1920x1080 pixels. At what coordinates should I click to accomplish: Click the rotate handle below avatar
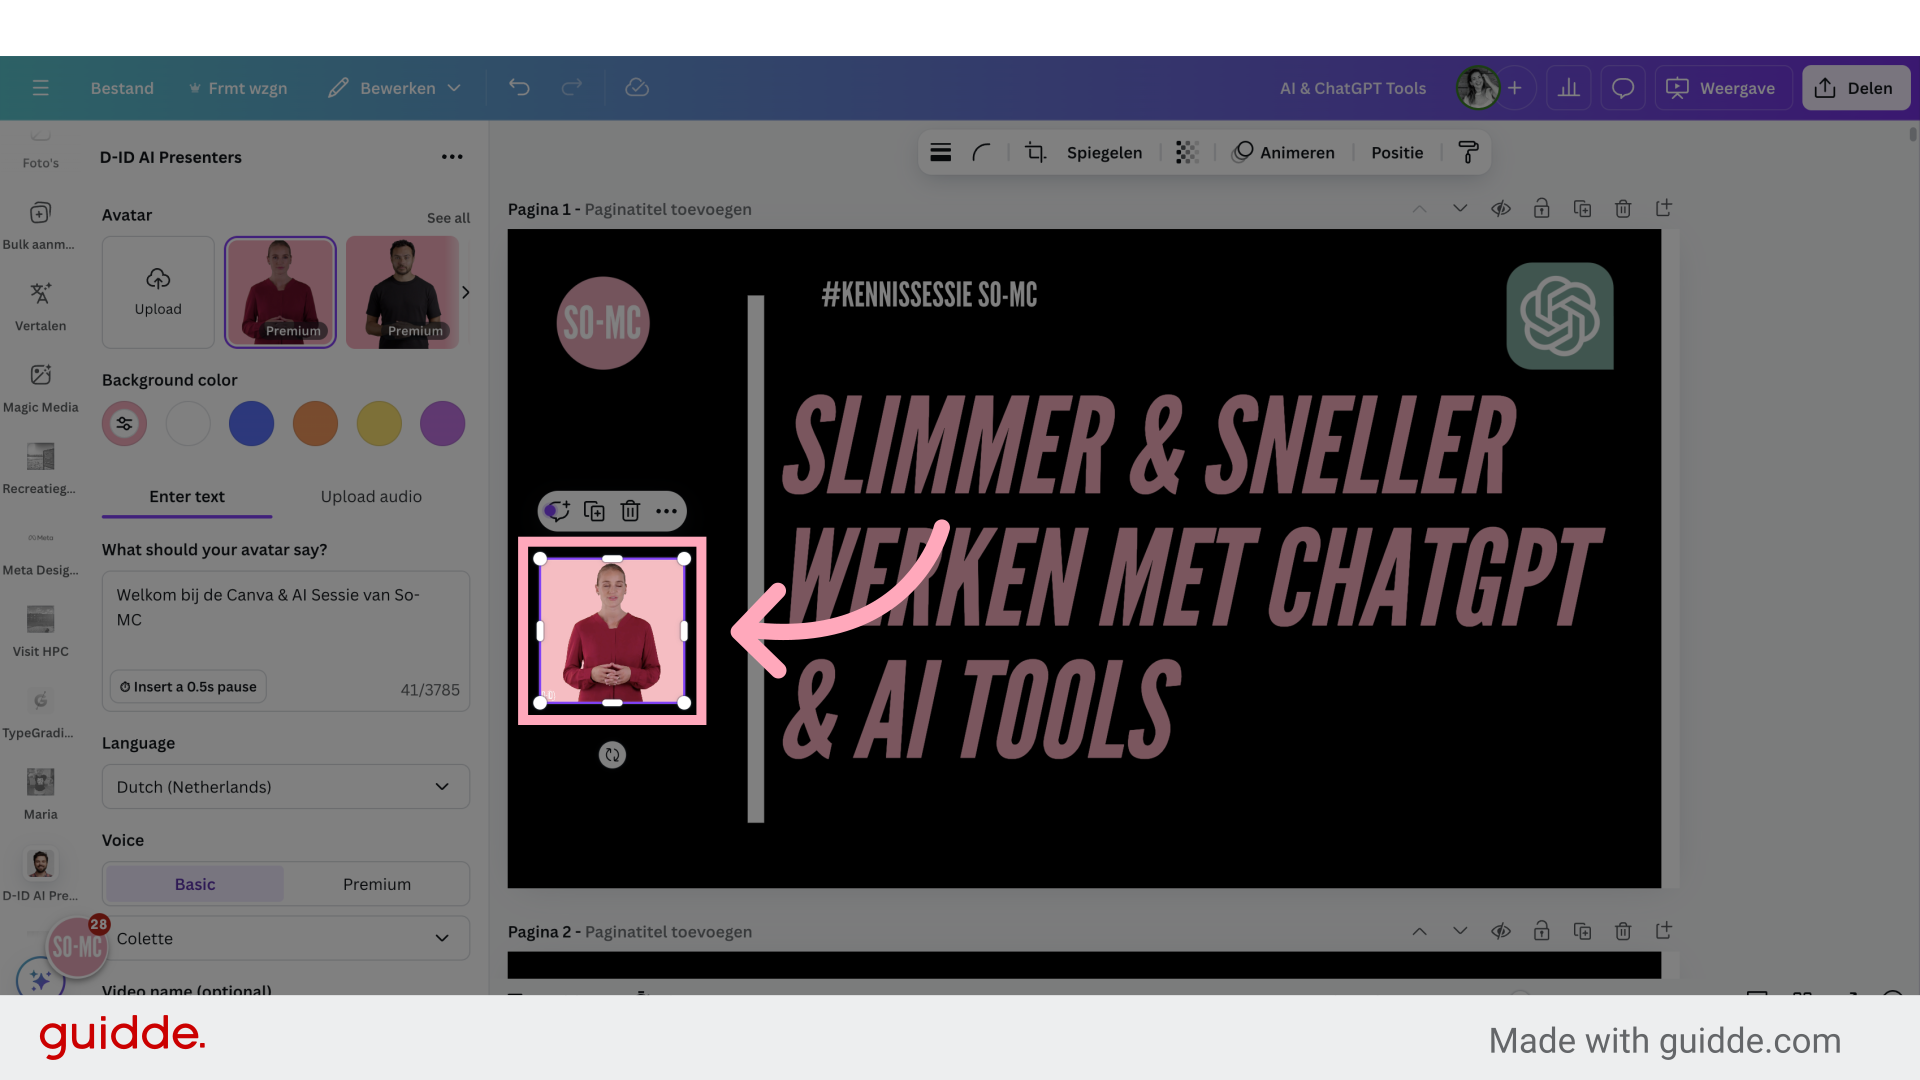click(x=612, y=755)
